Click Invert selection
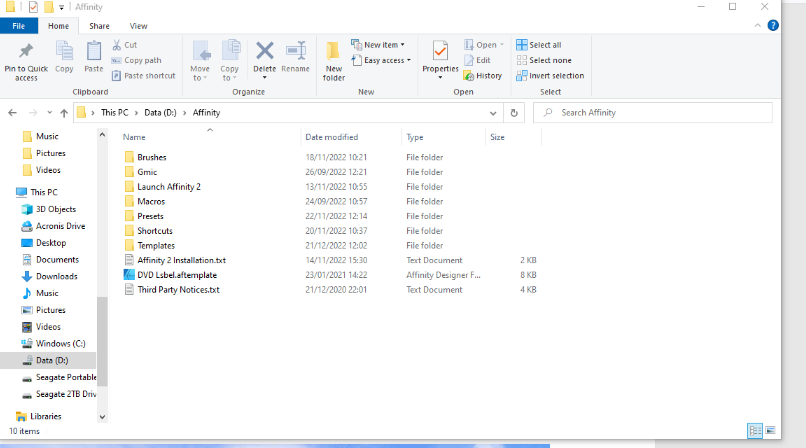806x448 pixels. 550,76
